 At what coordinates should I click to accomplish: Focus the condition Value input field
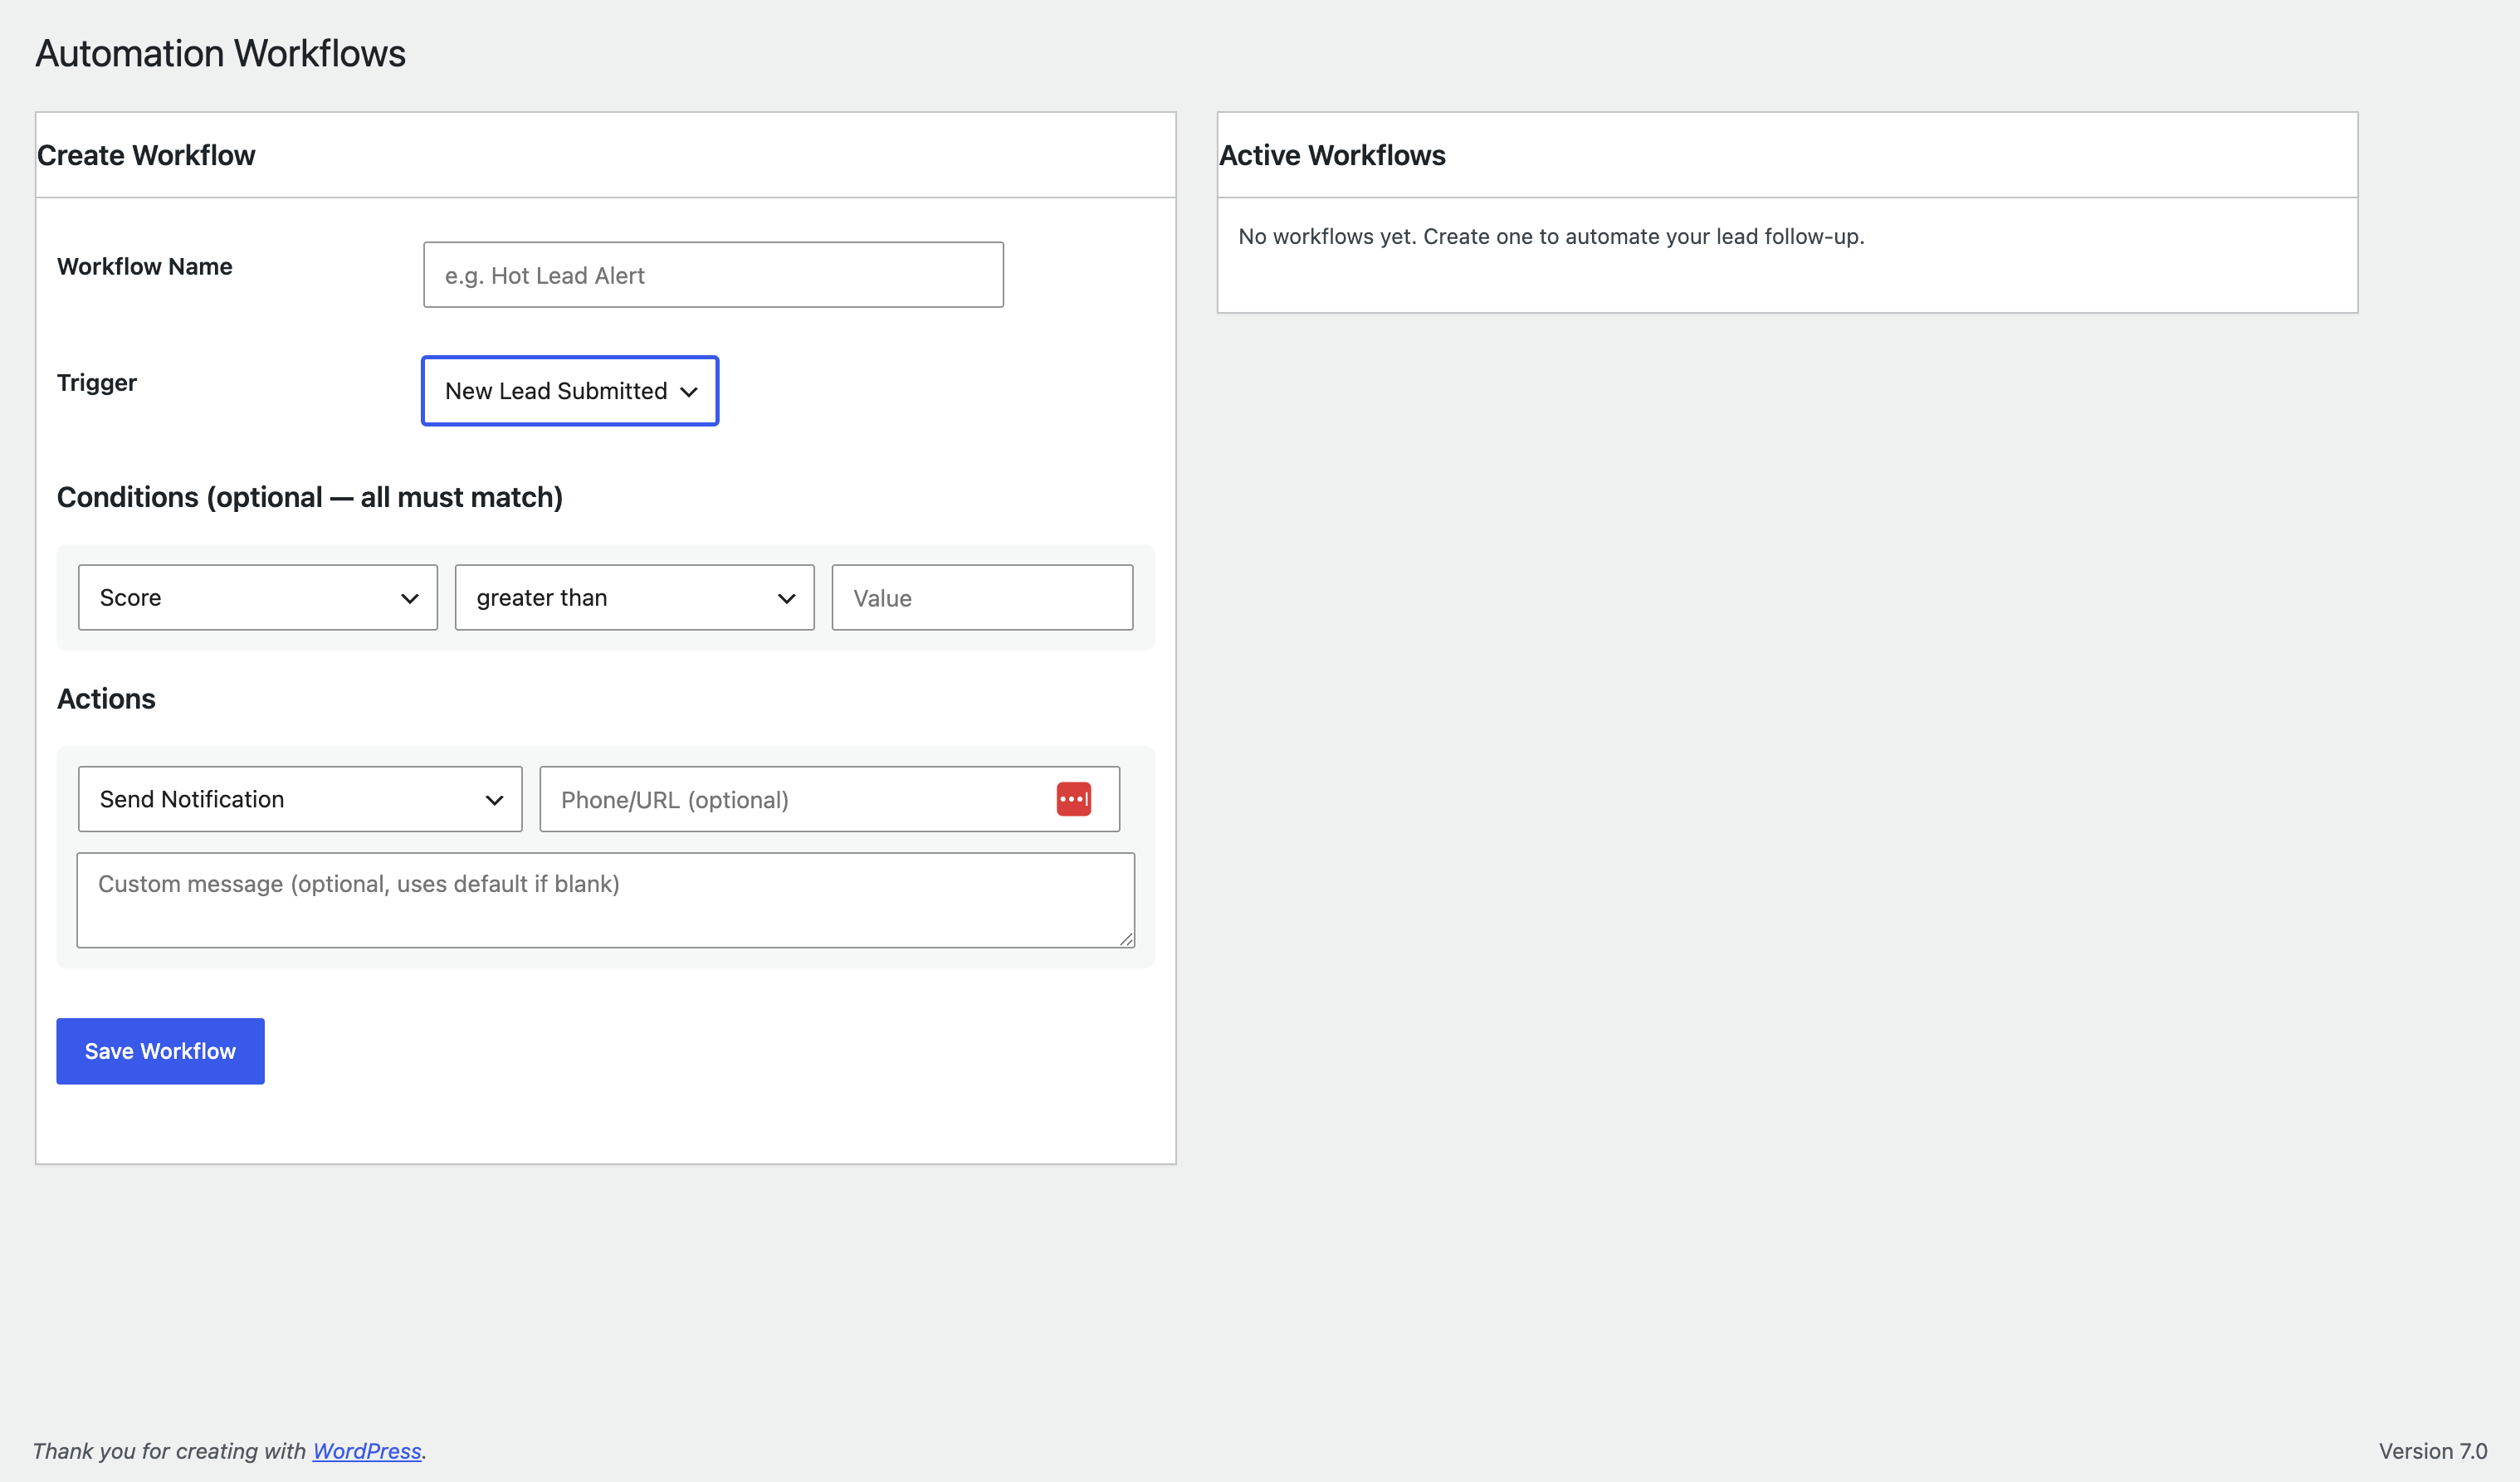[982, 598]
